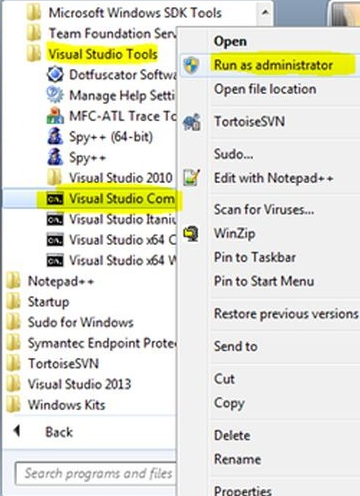
Task: Click the Notepad++ icon beside Edit with Notepad++
Action: (191, 178)
